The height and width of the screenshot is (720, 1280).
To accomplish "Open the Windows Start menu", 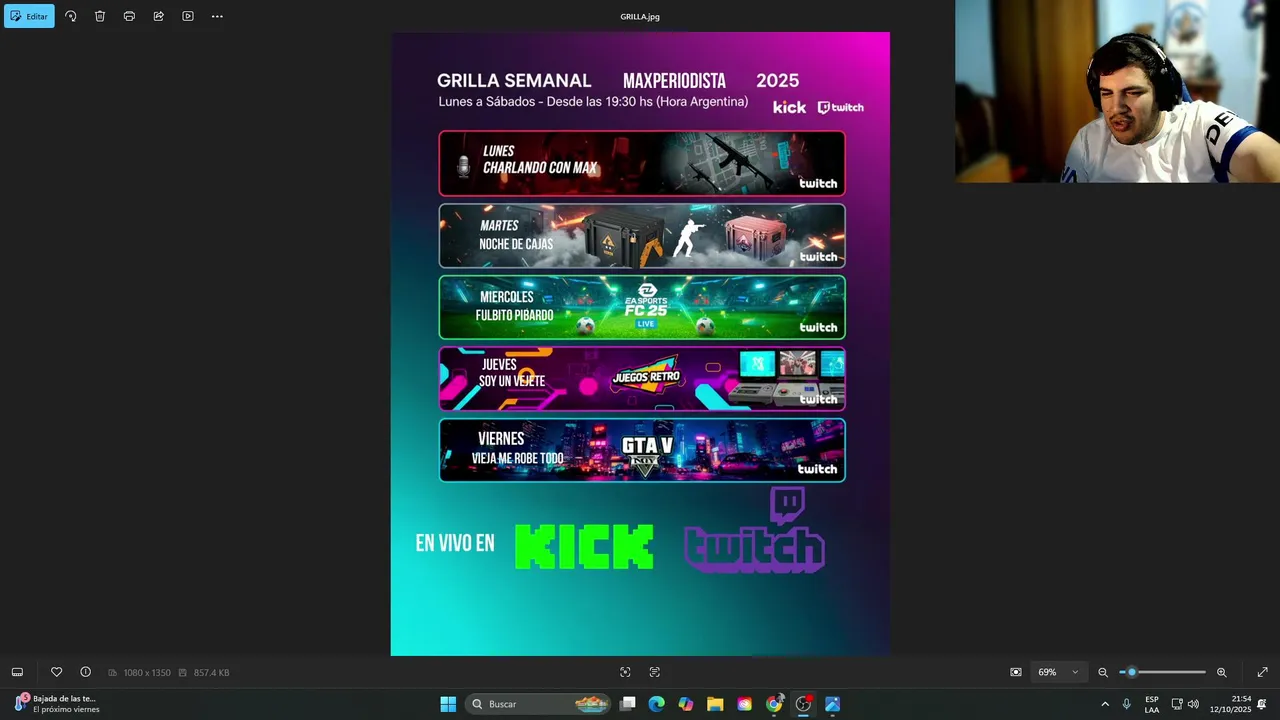I will (x=448, y=704).
